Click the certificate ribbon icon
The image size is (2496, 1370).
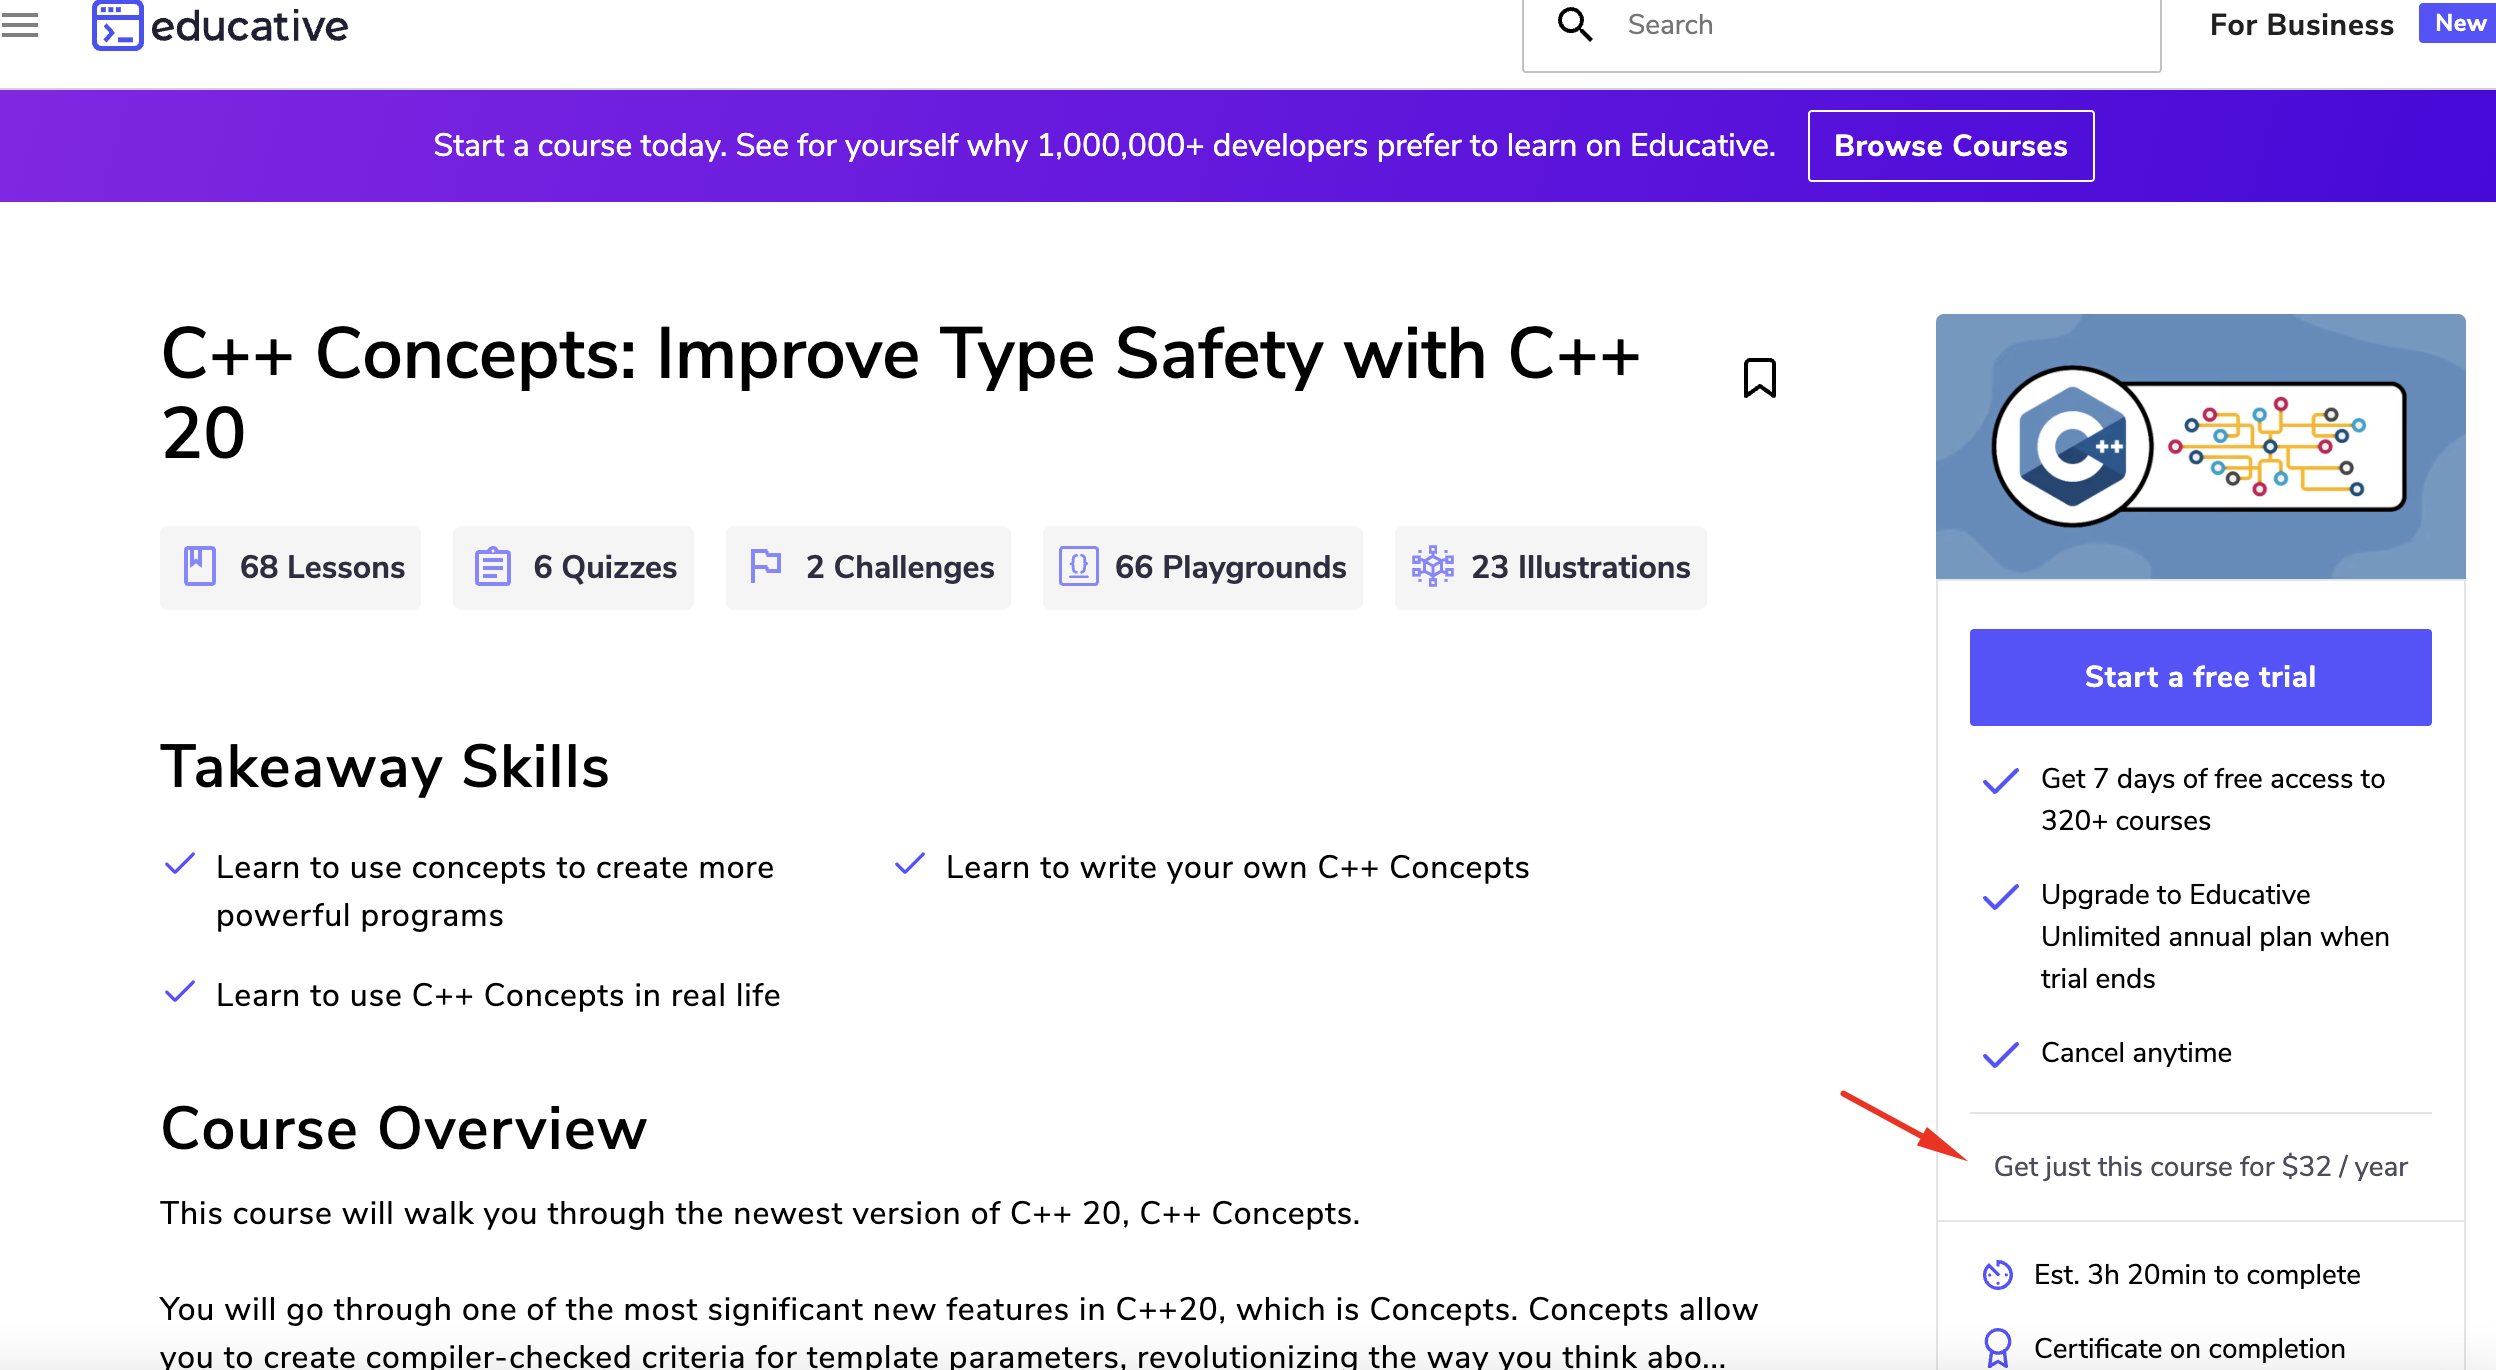coord(1997,1348)
